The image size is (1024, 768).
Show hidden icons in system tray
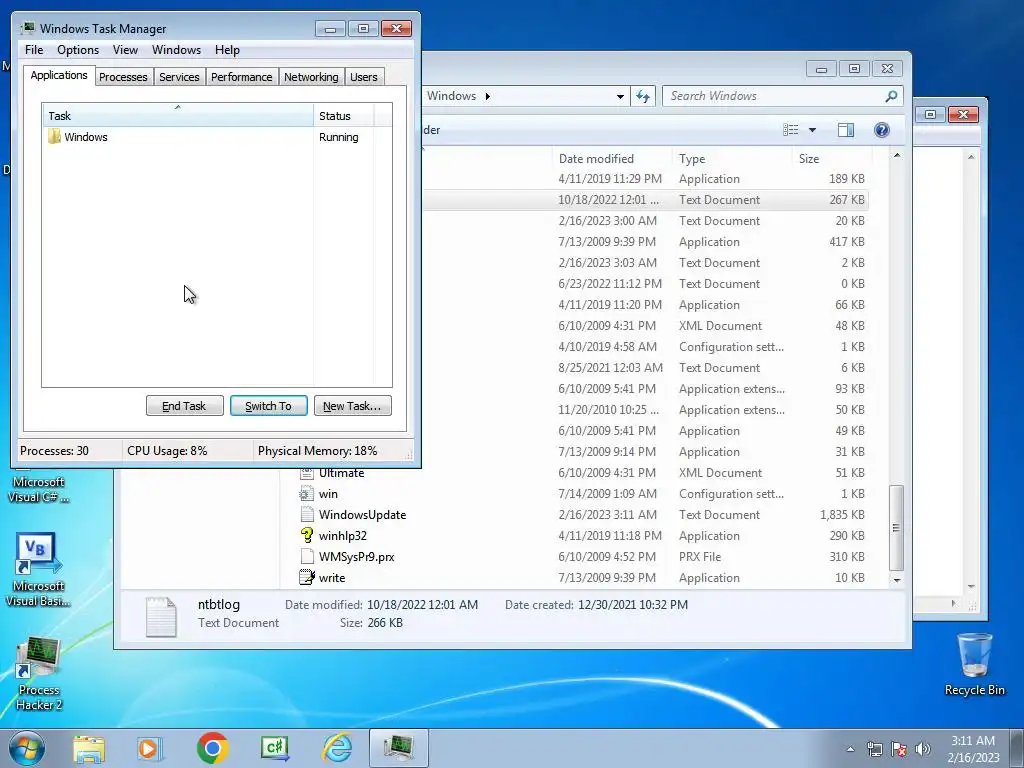(x=850, y=749)
